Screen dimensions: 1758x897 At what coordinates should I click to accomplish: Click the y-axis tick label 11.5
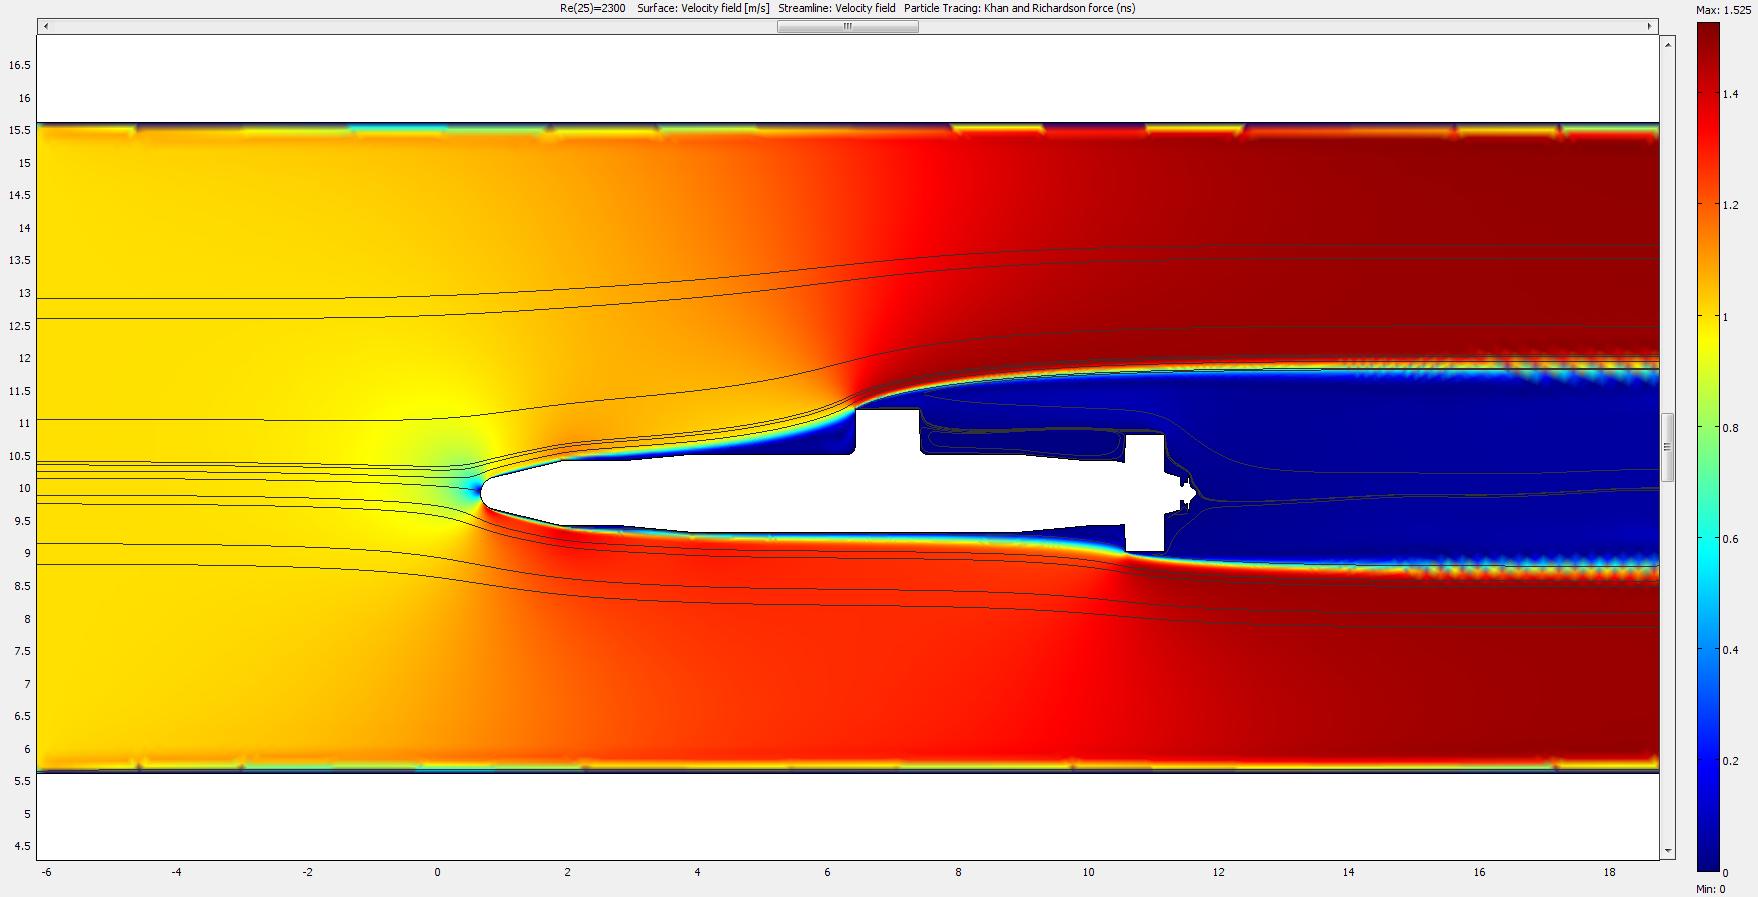pos(20,391)
